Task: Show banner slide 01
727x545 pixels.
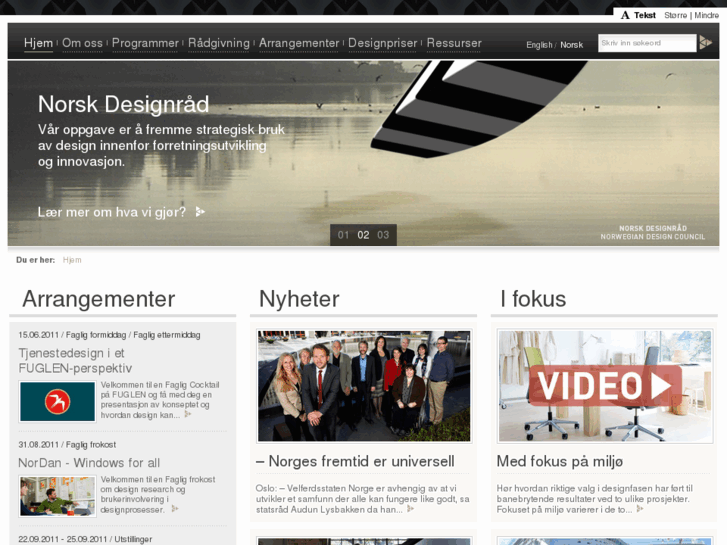Action: click(343, 235)
